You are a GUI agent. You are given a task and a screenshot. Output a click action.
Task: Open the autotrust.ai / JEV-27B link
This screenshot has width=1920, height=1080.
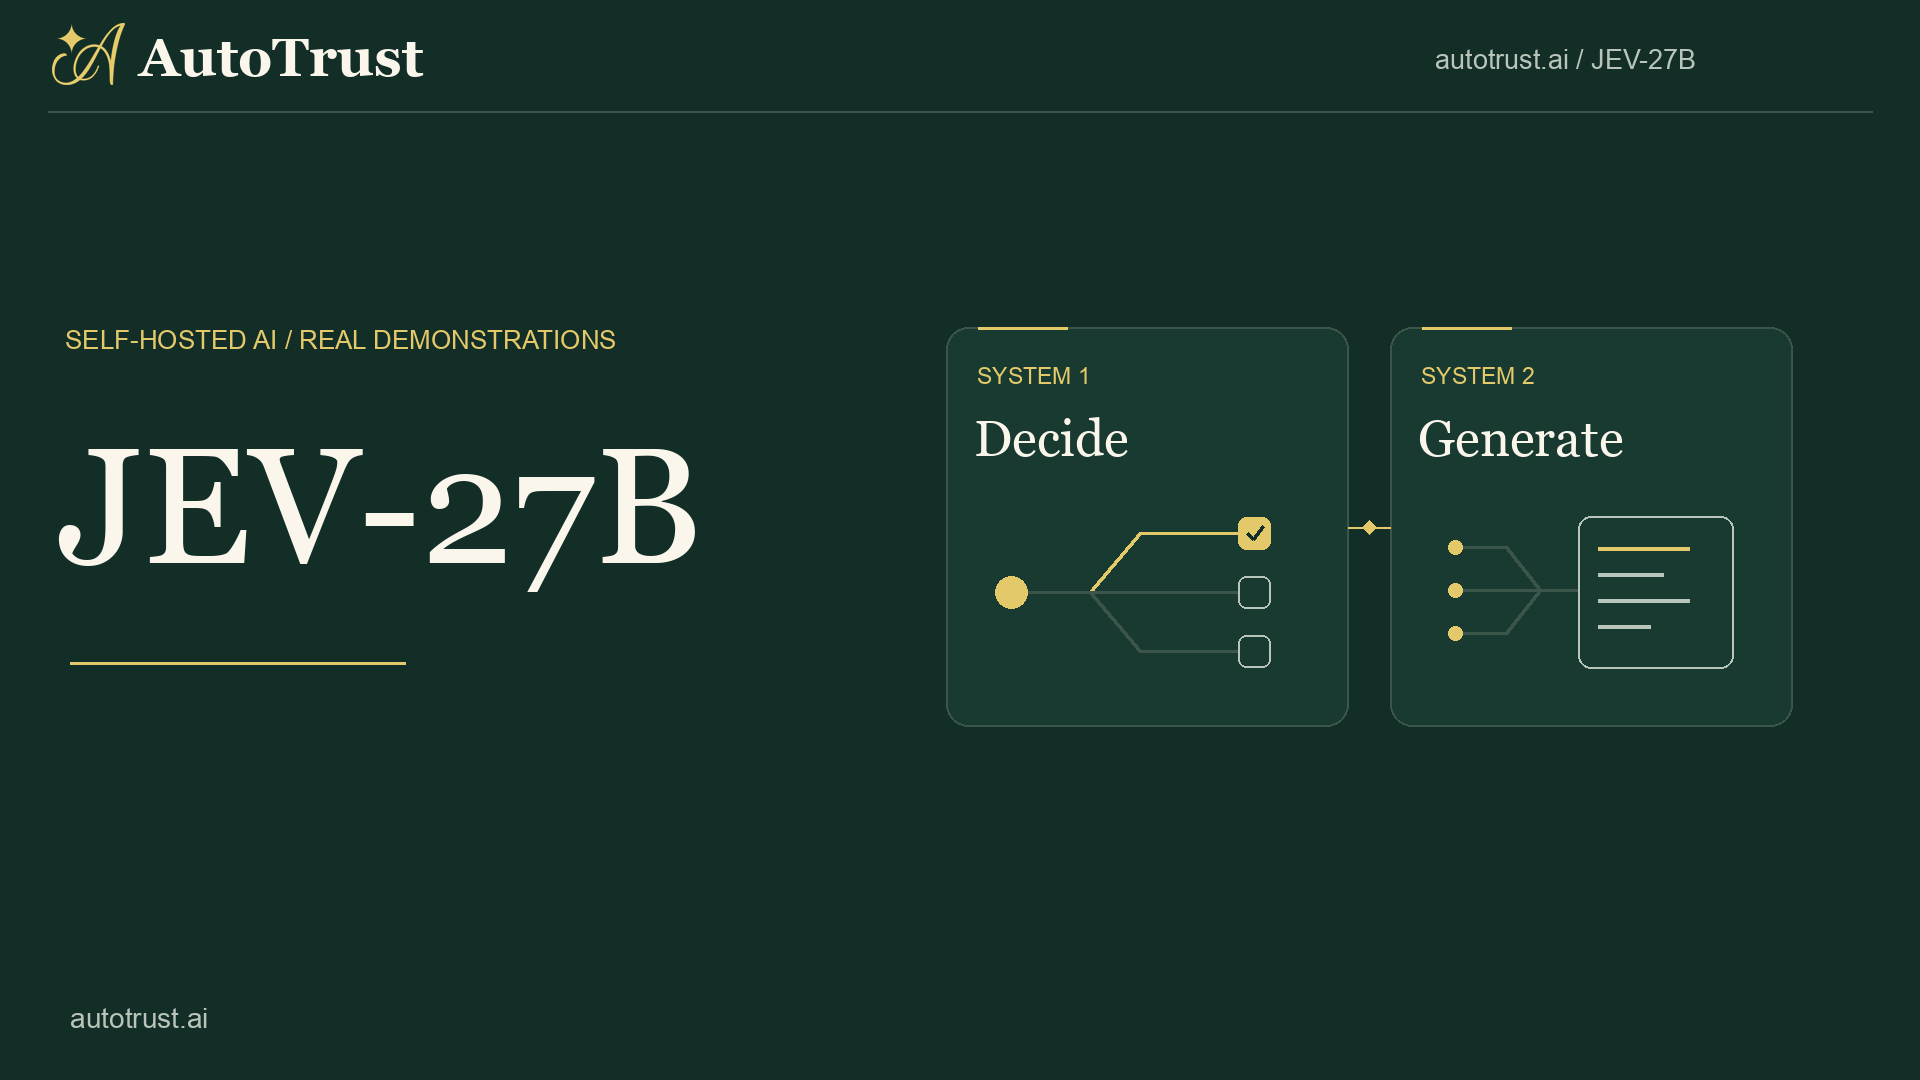click(x=1564, y=60)
